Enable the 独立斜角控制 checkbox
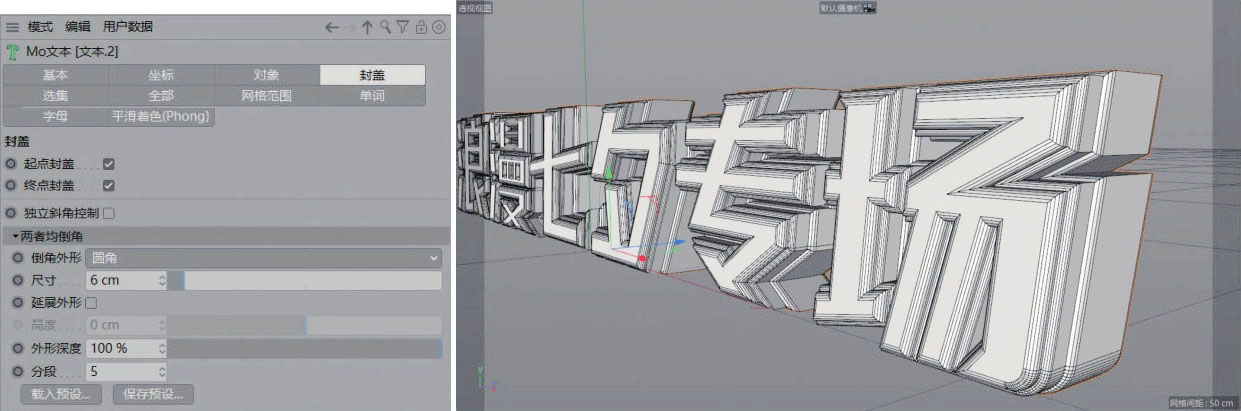This screenshot has width=1241, height=411. (109, 213)
